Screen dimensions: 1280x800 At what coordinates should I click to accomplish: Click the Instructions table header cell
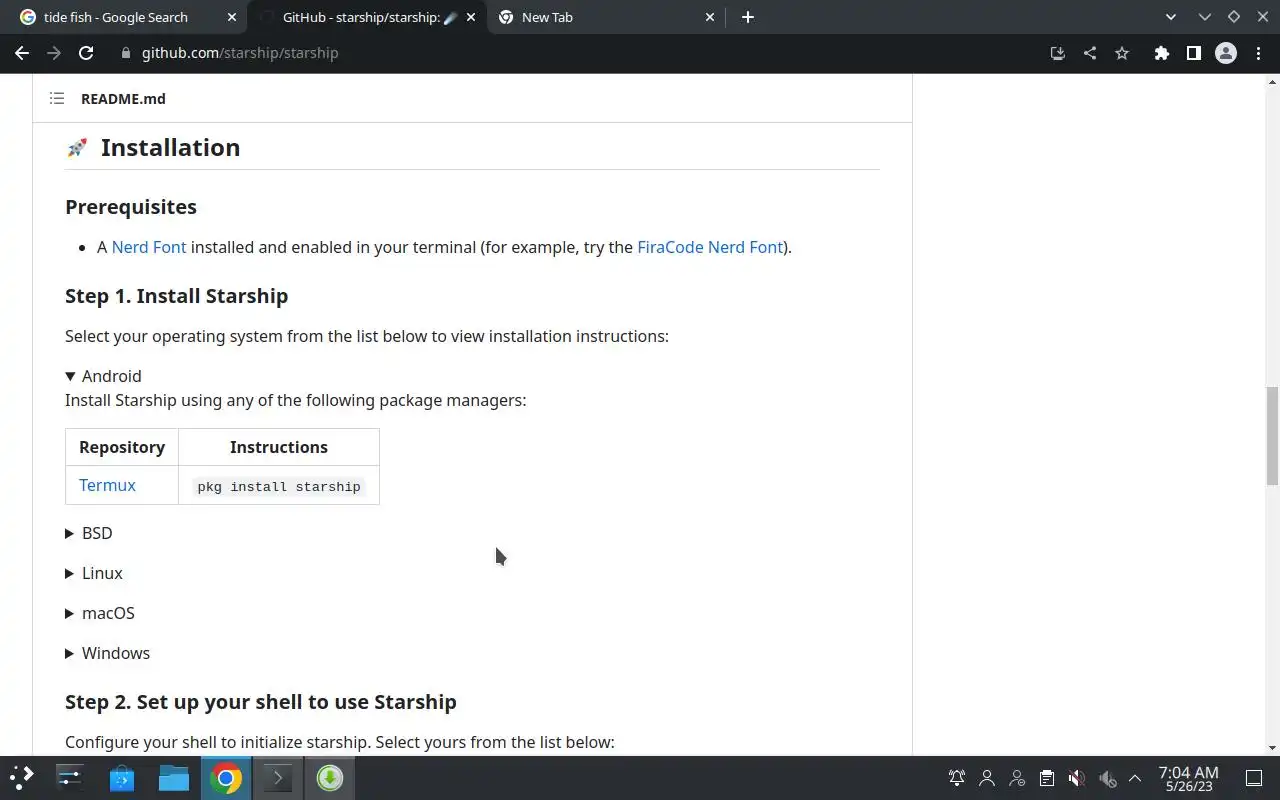[x=279, y=447]
